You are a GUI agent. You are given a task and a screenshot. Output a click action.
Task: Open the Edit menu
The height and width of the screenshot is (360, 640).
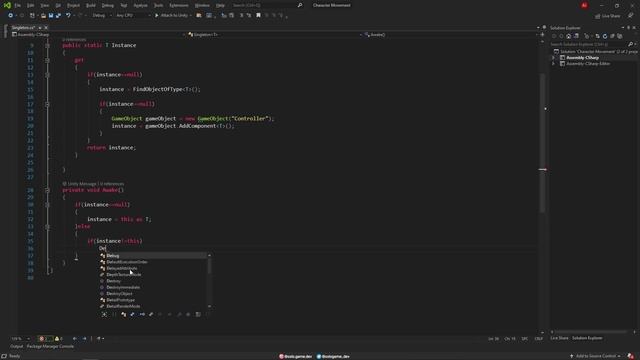pos(31,6)
